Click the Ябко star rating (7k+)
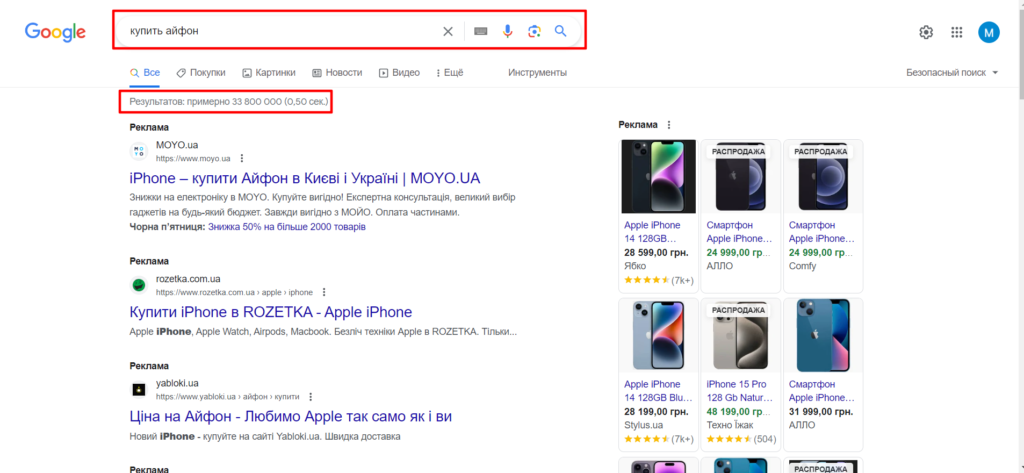This screenshot has width=1024, height=473. coord(658,280)
